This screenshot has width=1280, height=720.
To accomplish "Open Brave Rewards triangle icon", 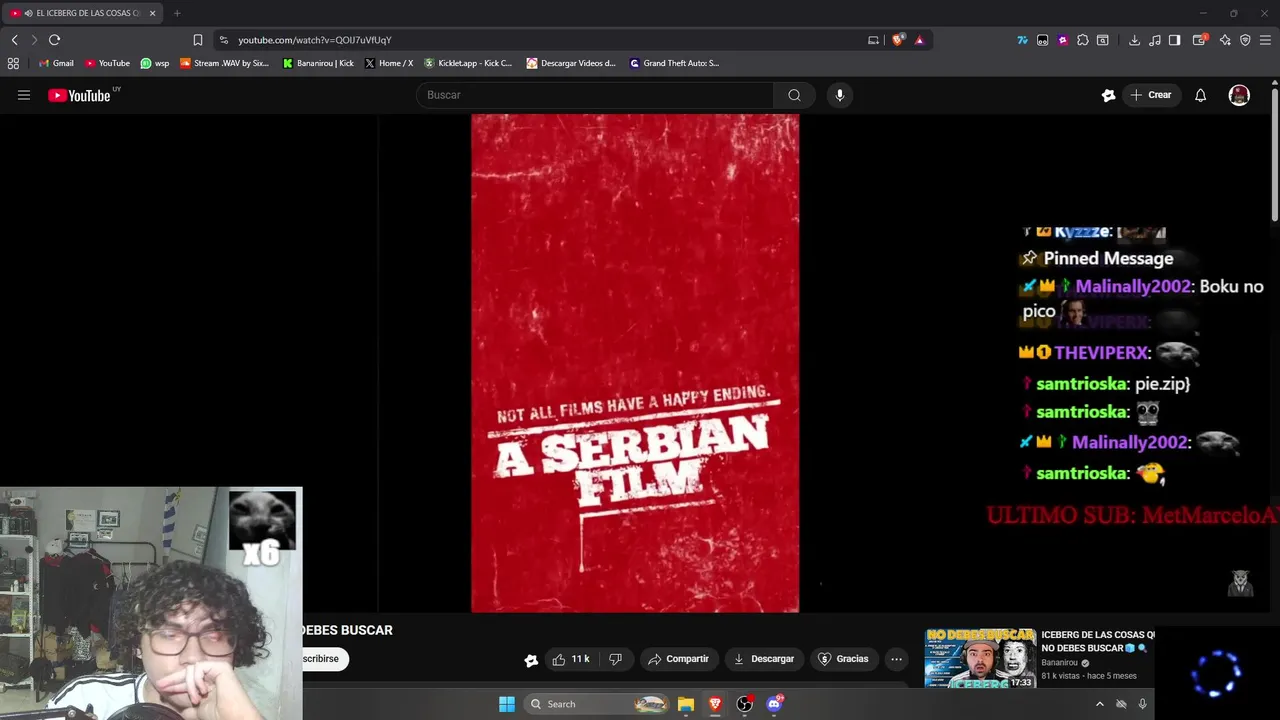I will click(919, 40).
